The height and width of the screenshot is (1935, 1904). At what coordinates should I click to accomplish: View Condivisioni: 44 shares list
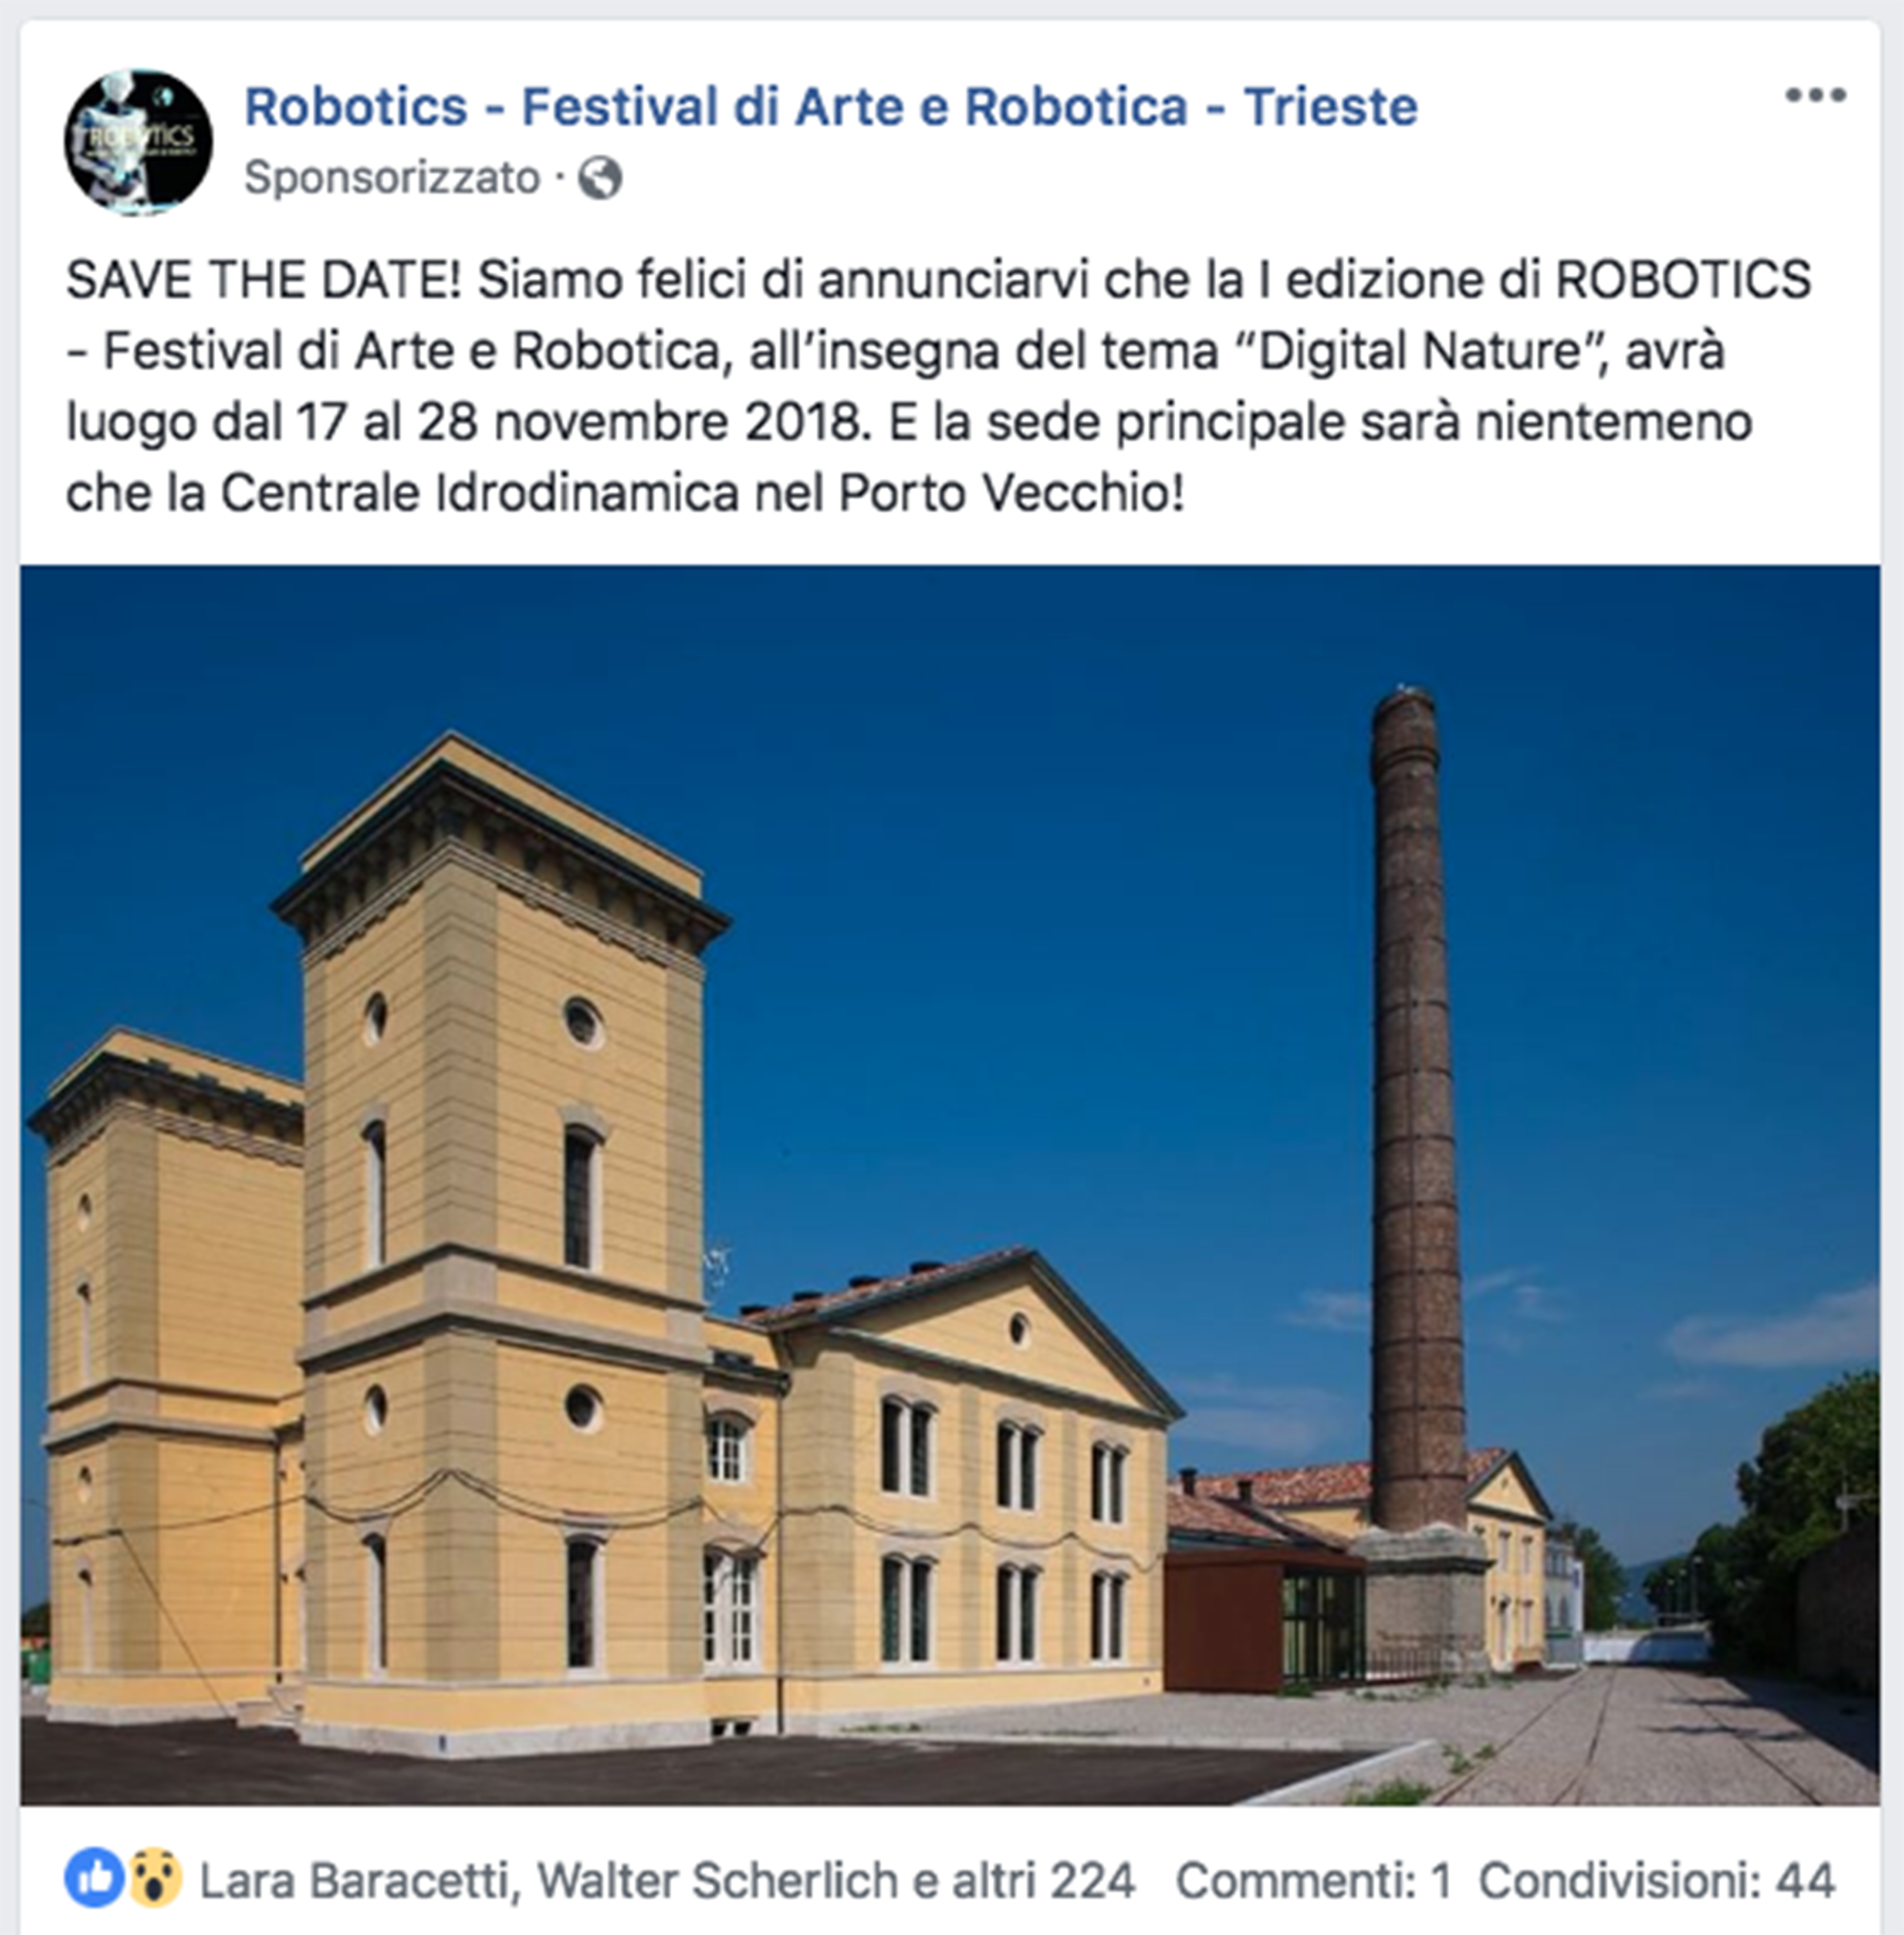pyautogui.click(x=1656, y=1880)
